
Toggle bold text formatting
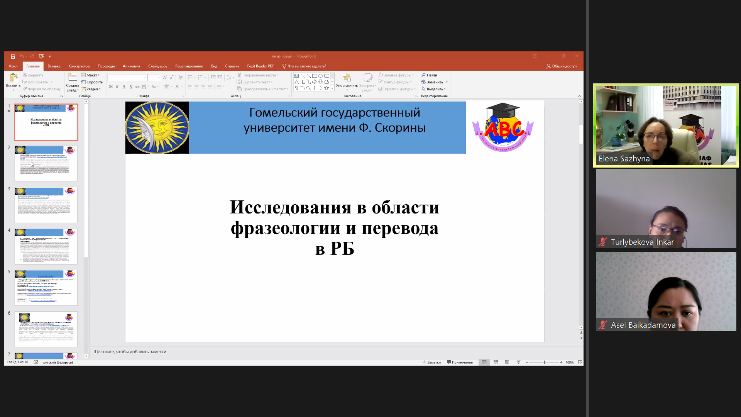(x=112, y=88)
